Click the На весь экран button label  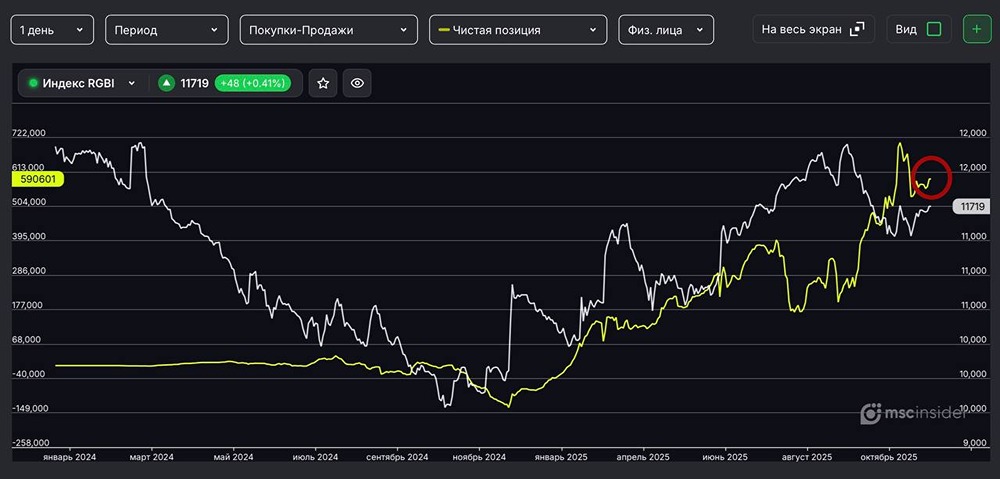click(801, 29)
